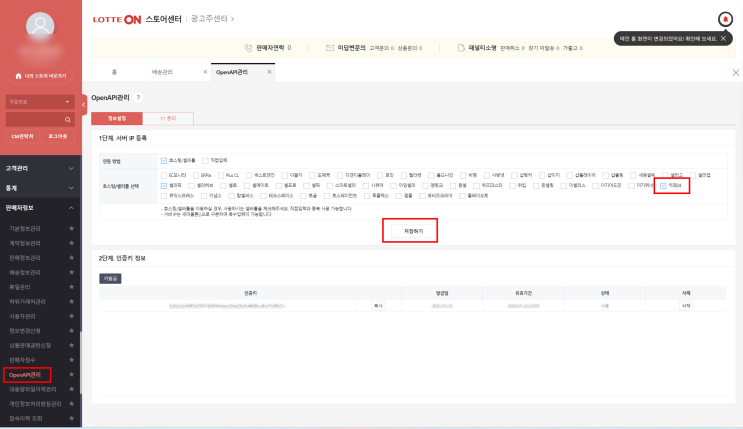Toggle favorite star for 하위거래처관리
The height and width of the screenshot is (429, 743).
[x=72, y=301]
